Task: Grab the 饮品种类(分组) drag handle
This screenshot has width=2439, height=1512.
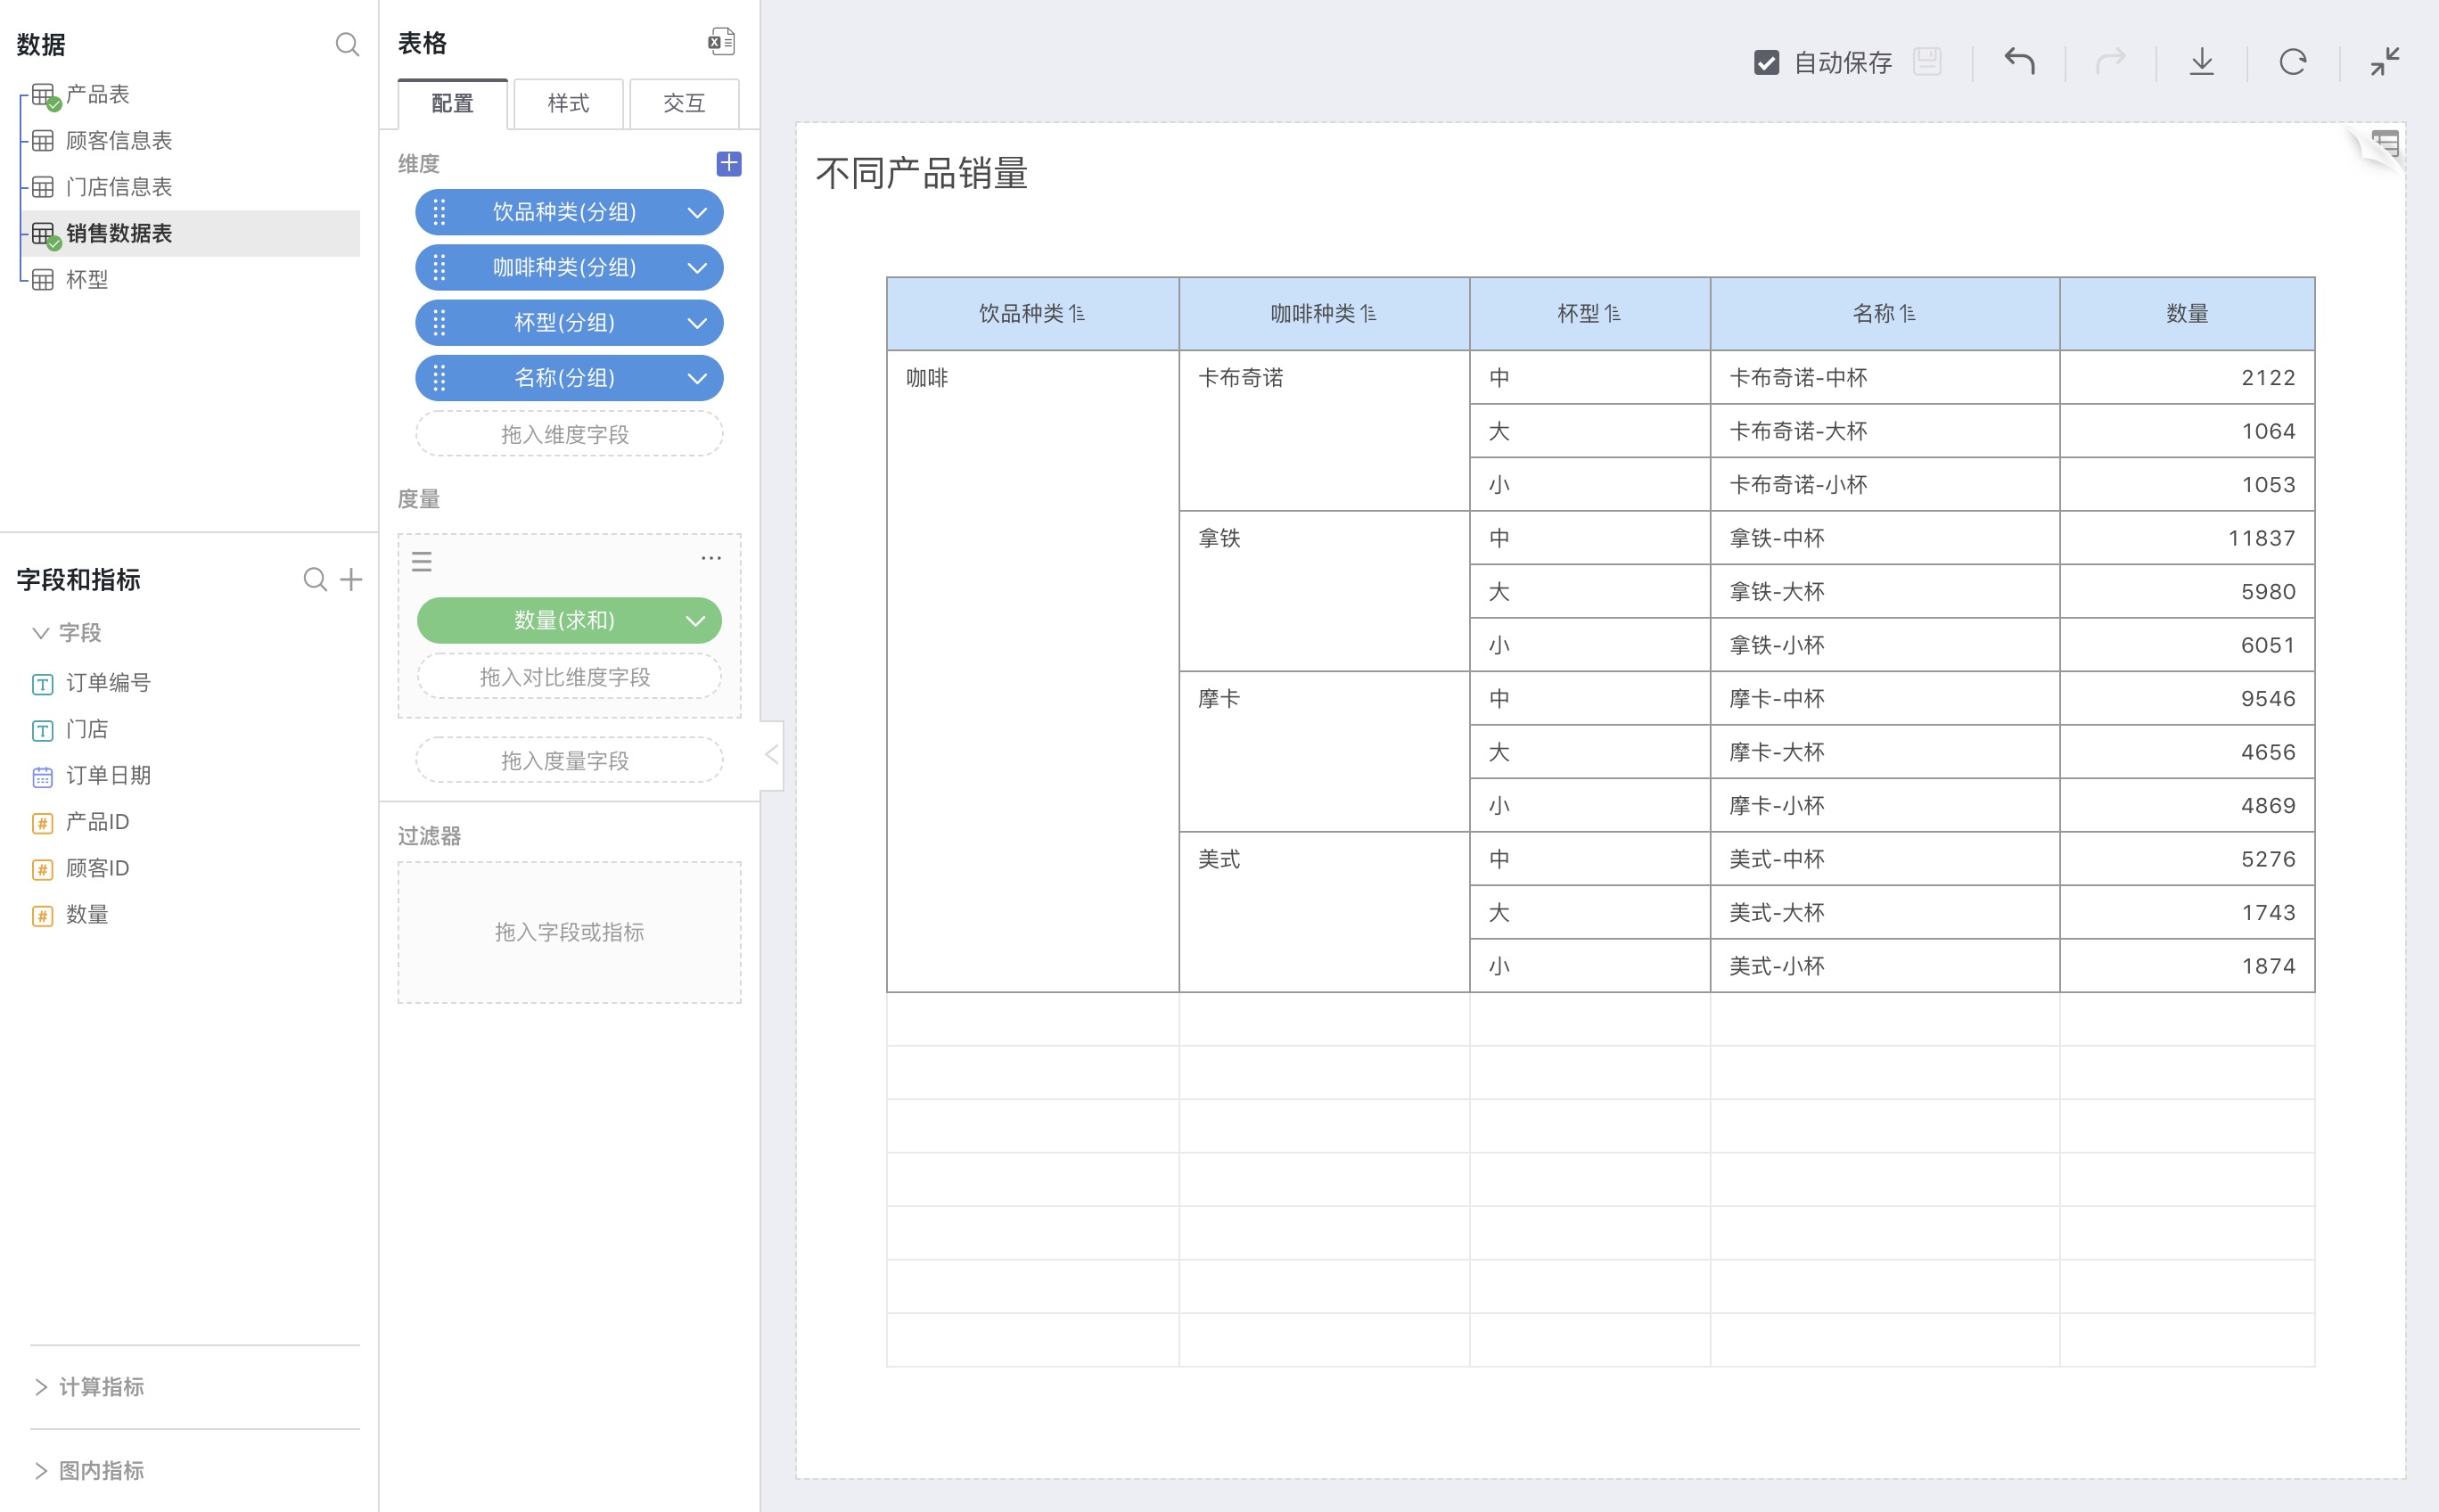Action: pyautogui.click(x=439, y=212)
